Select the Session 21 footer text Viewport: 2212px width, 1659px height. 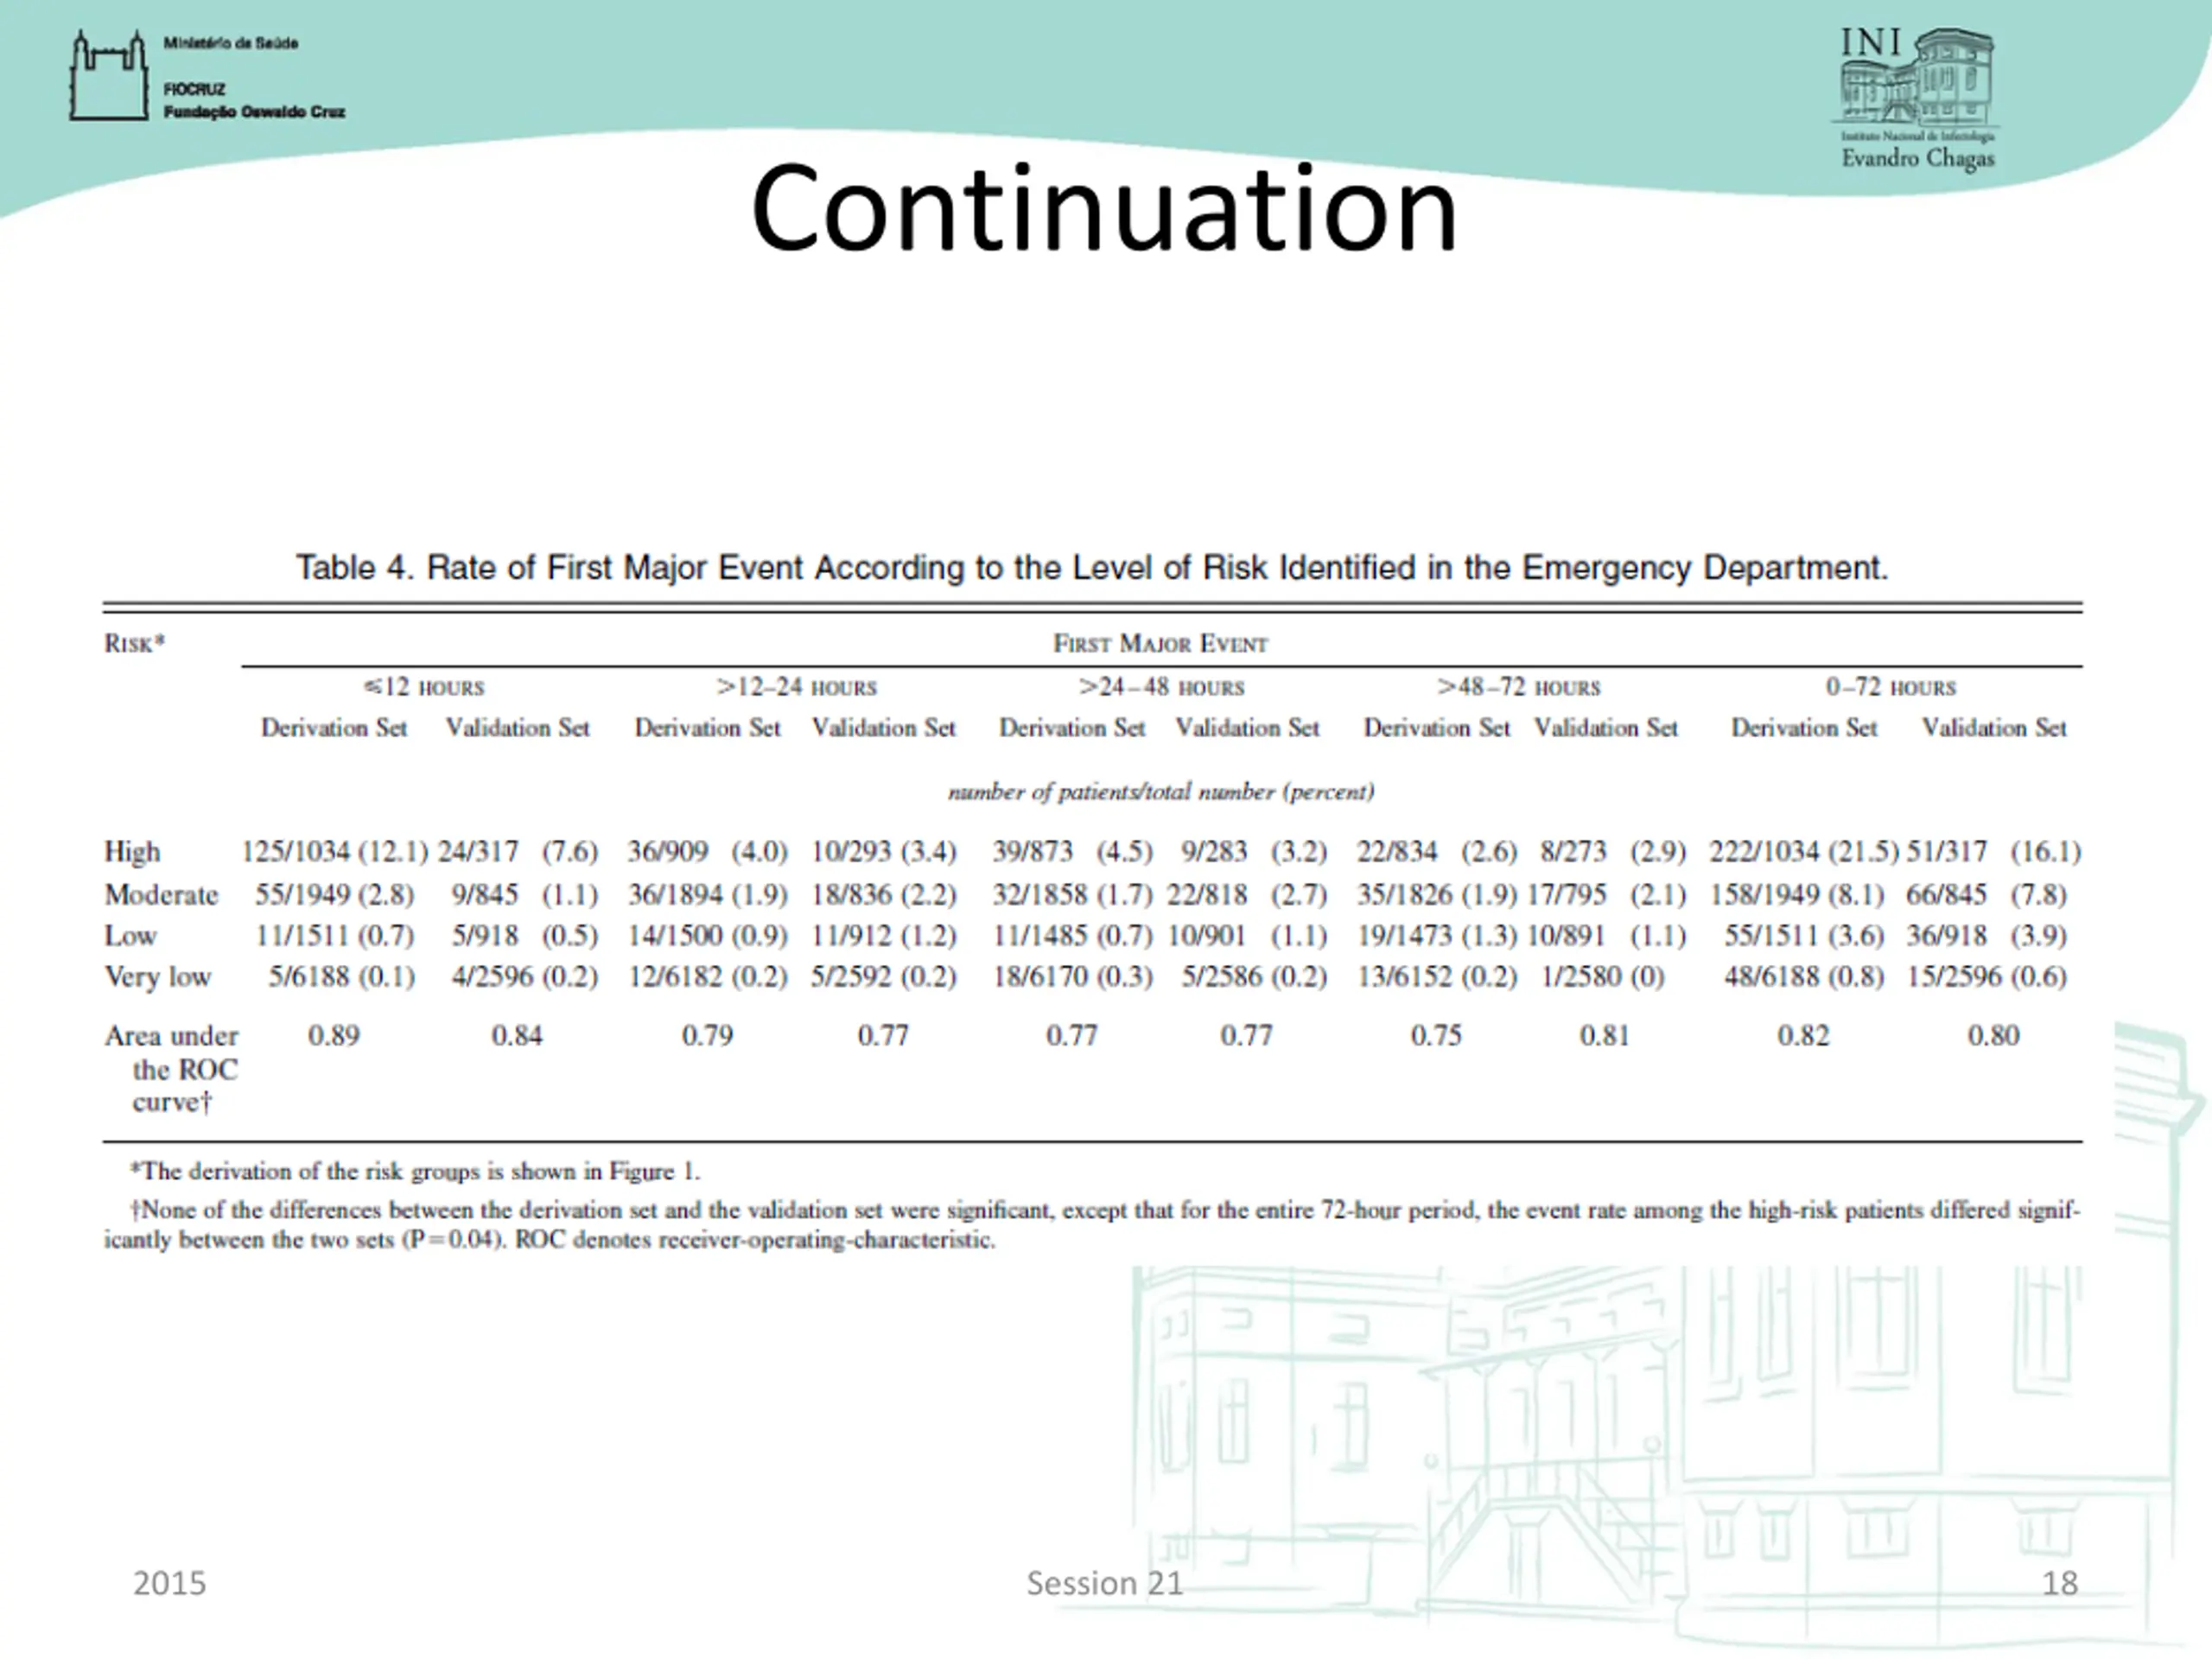coord(1104,1583)
